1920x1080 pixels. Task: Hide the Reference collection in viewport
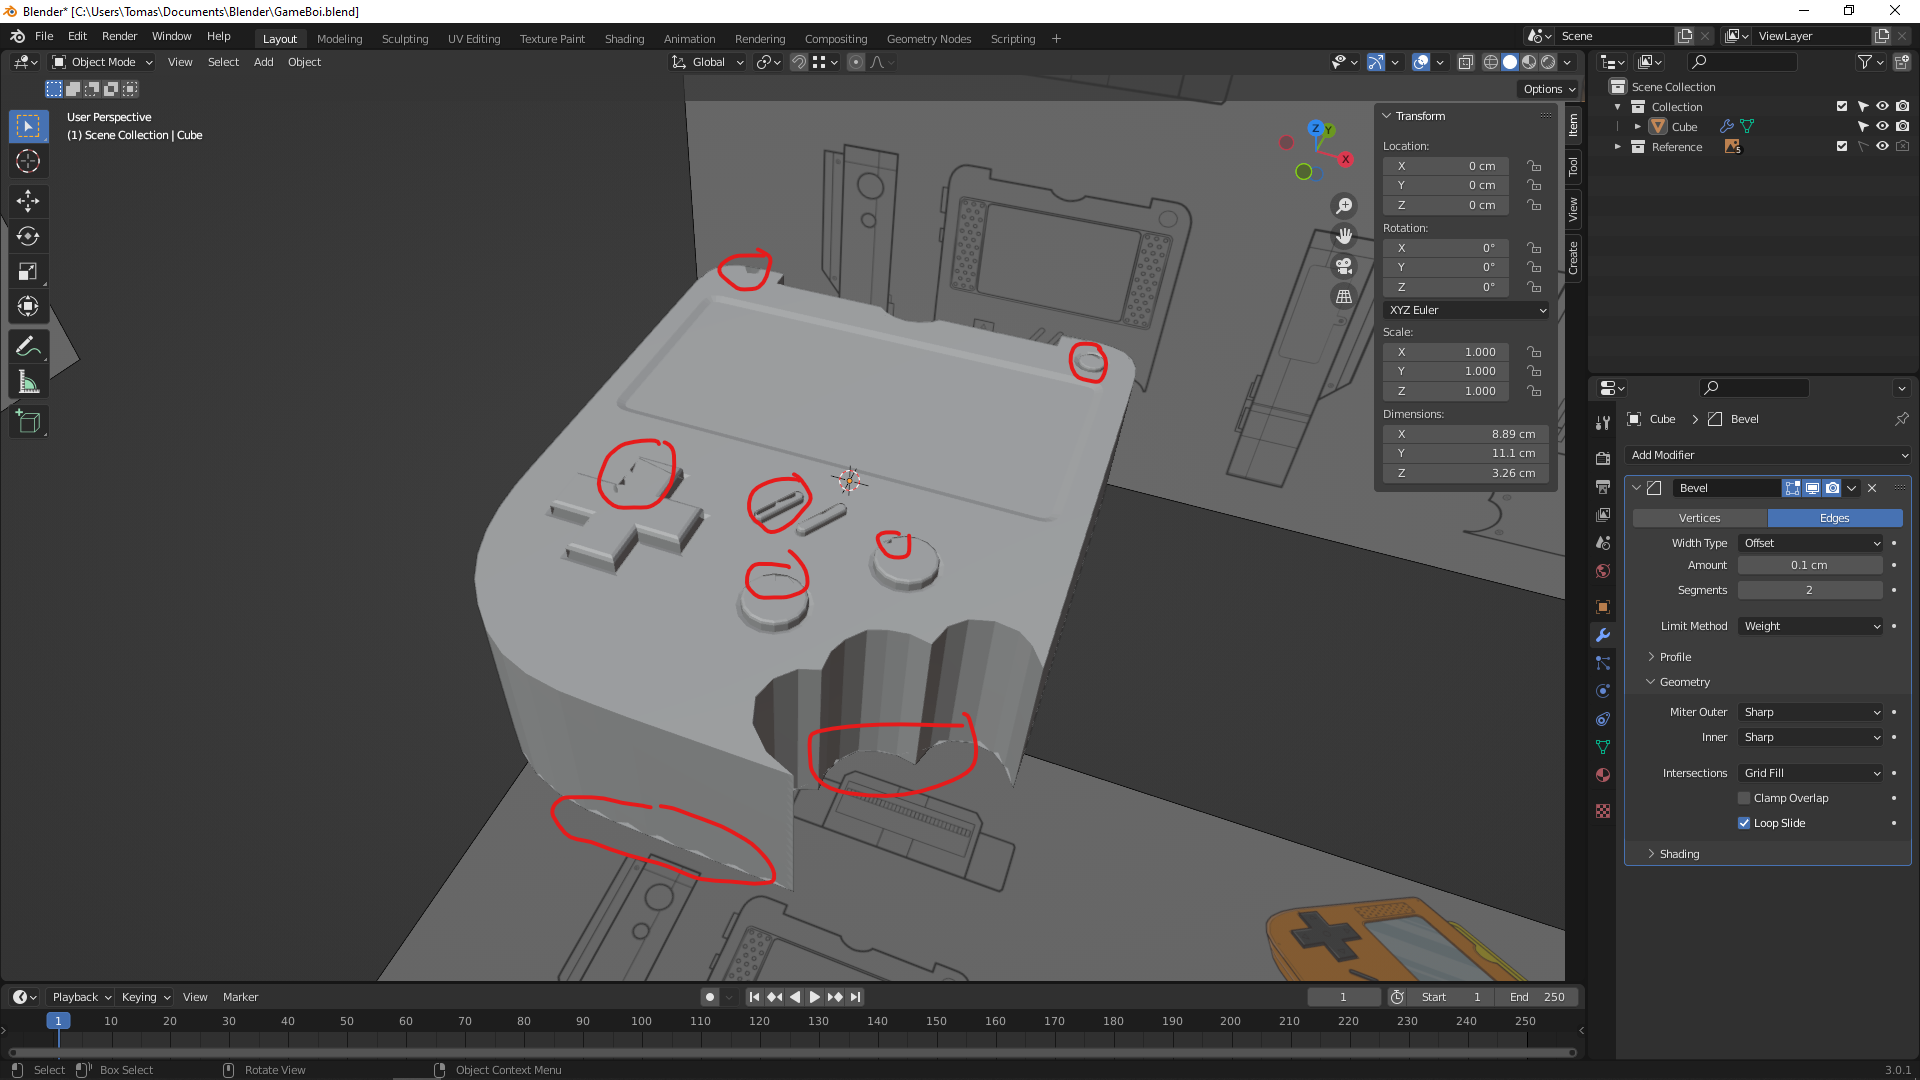click(1882, 146)
